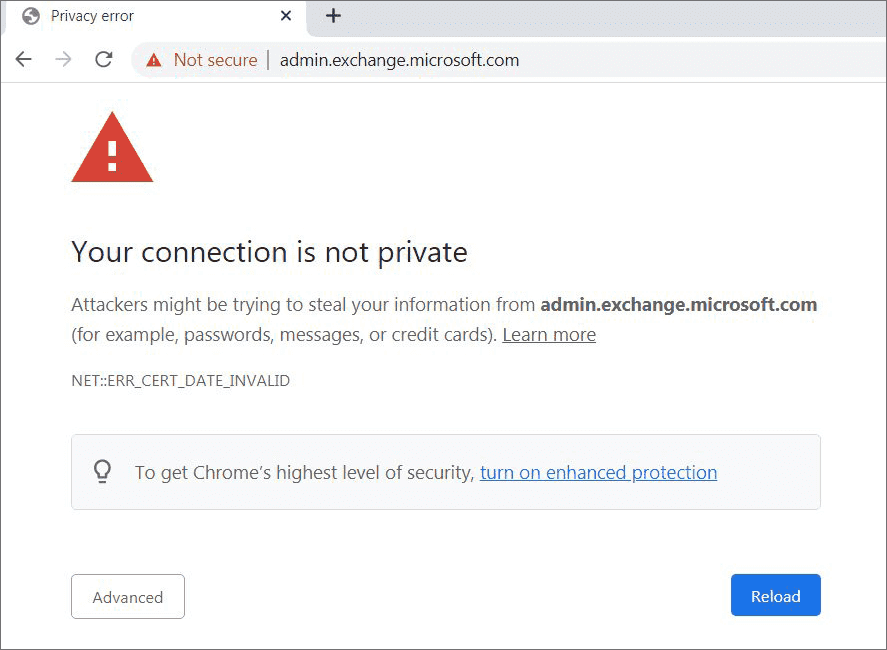This screenshot has width=887, height=650.
Task: Click the enhanced protection suggestion box
Action: 446,472
